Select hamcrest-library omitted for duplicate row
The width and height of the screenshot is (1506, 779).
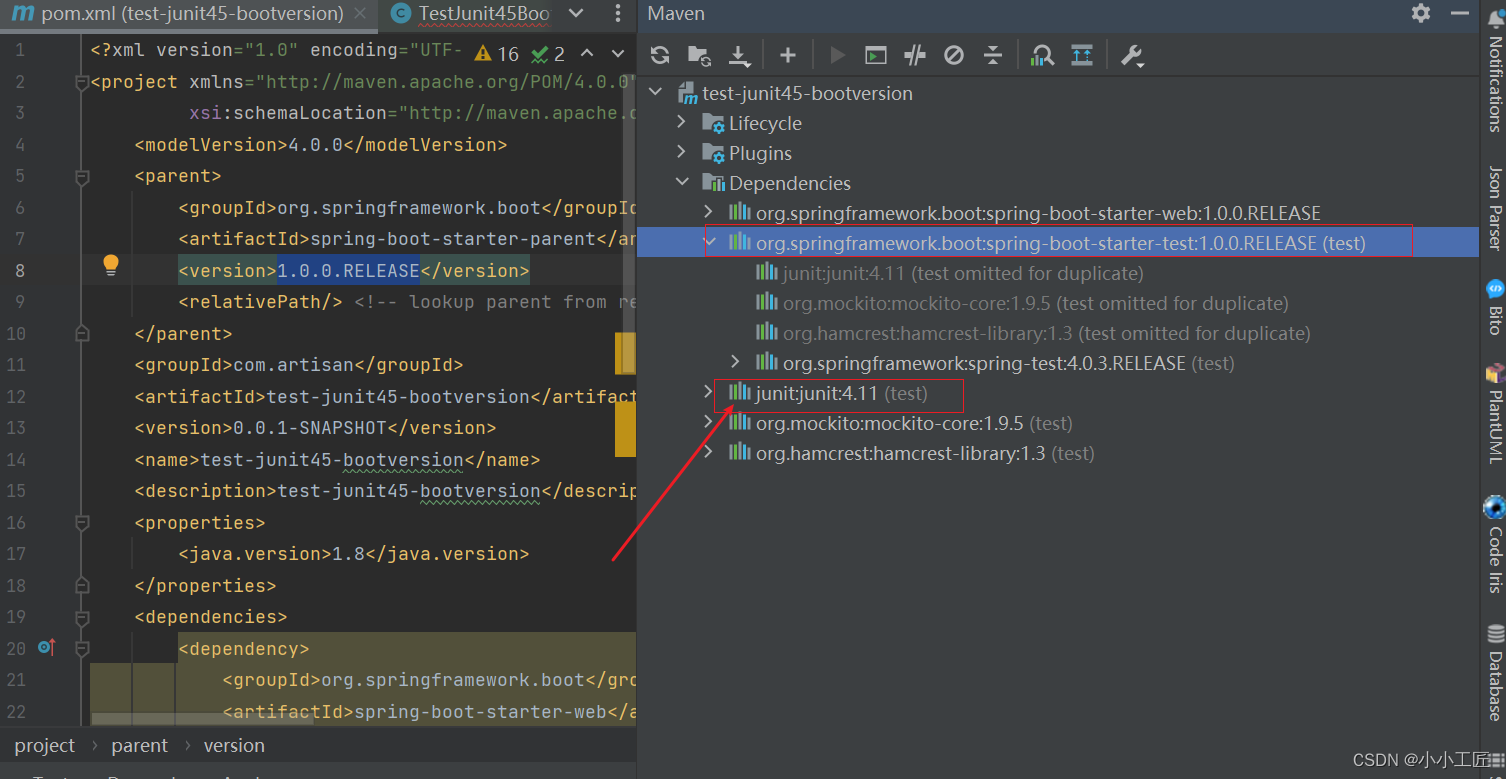point(1033,333)
